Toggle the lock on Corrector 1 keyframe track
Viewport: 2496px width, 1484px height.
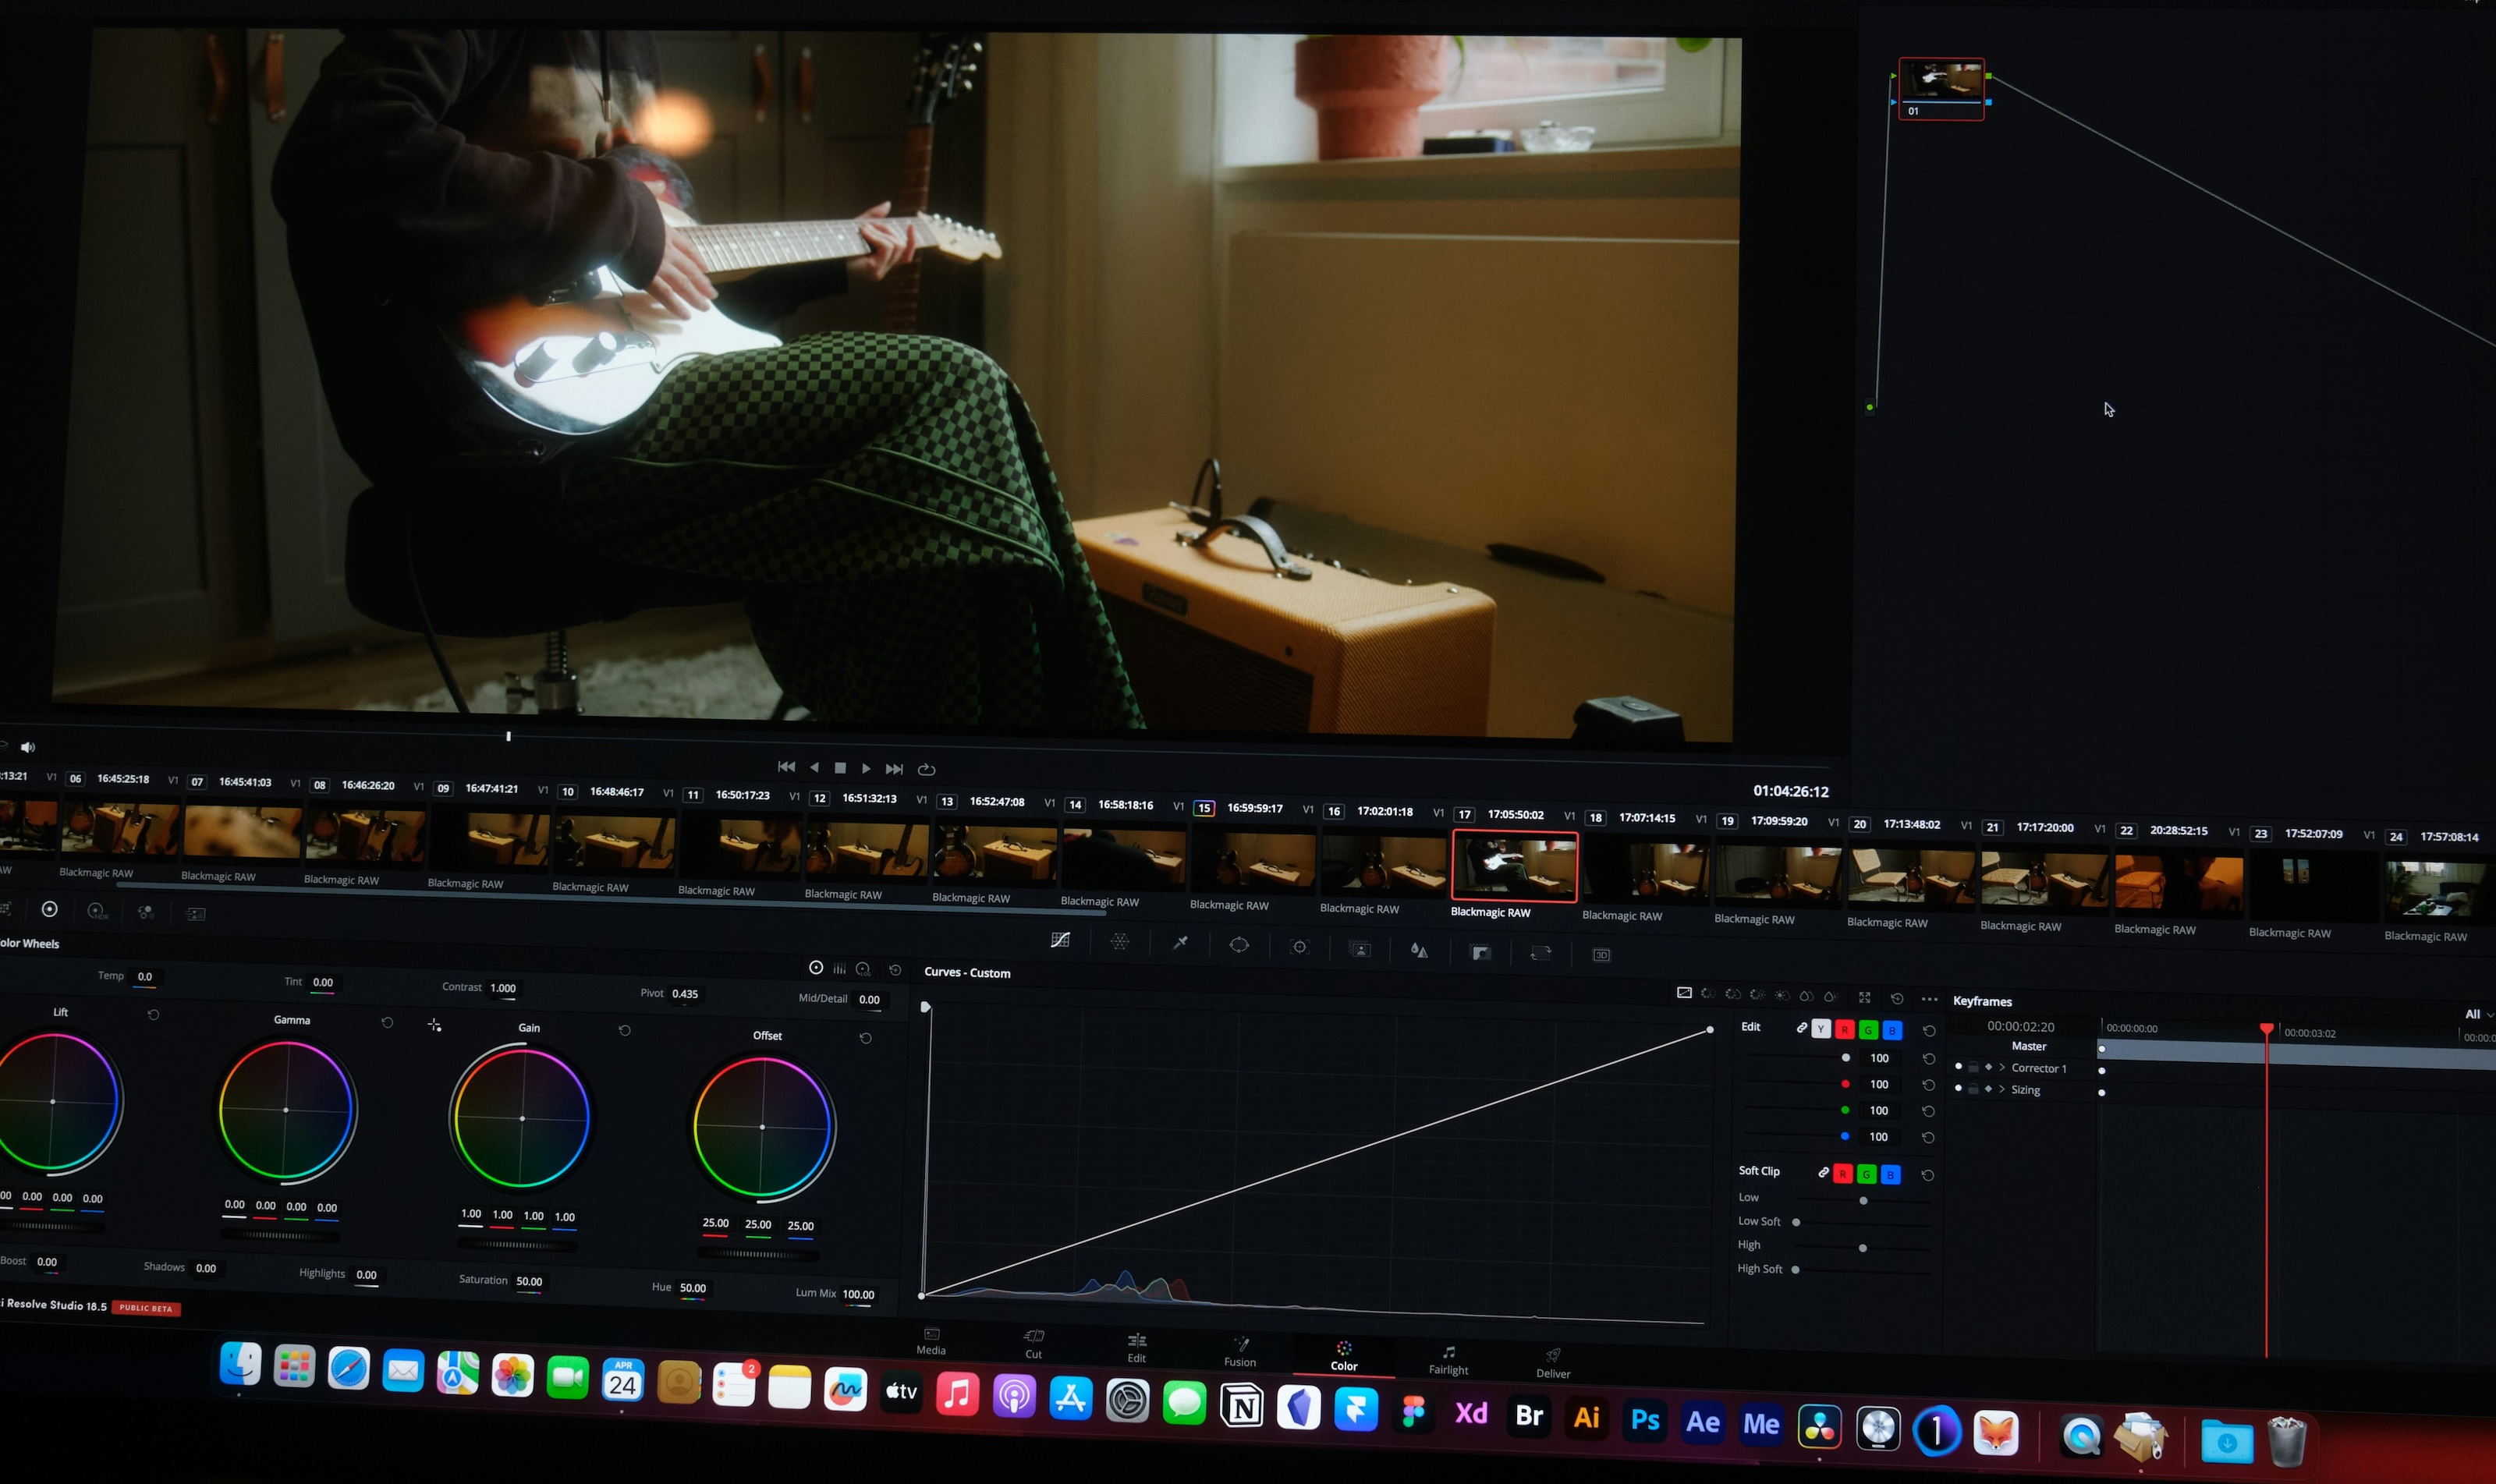click(1973, 1067)
